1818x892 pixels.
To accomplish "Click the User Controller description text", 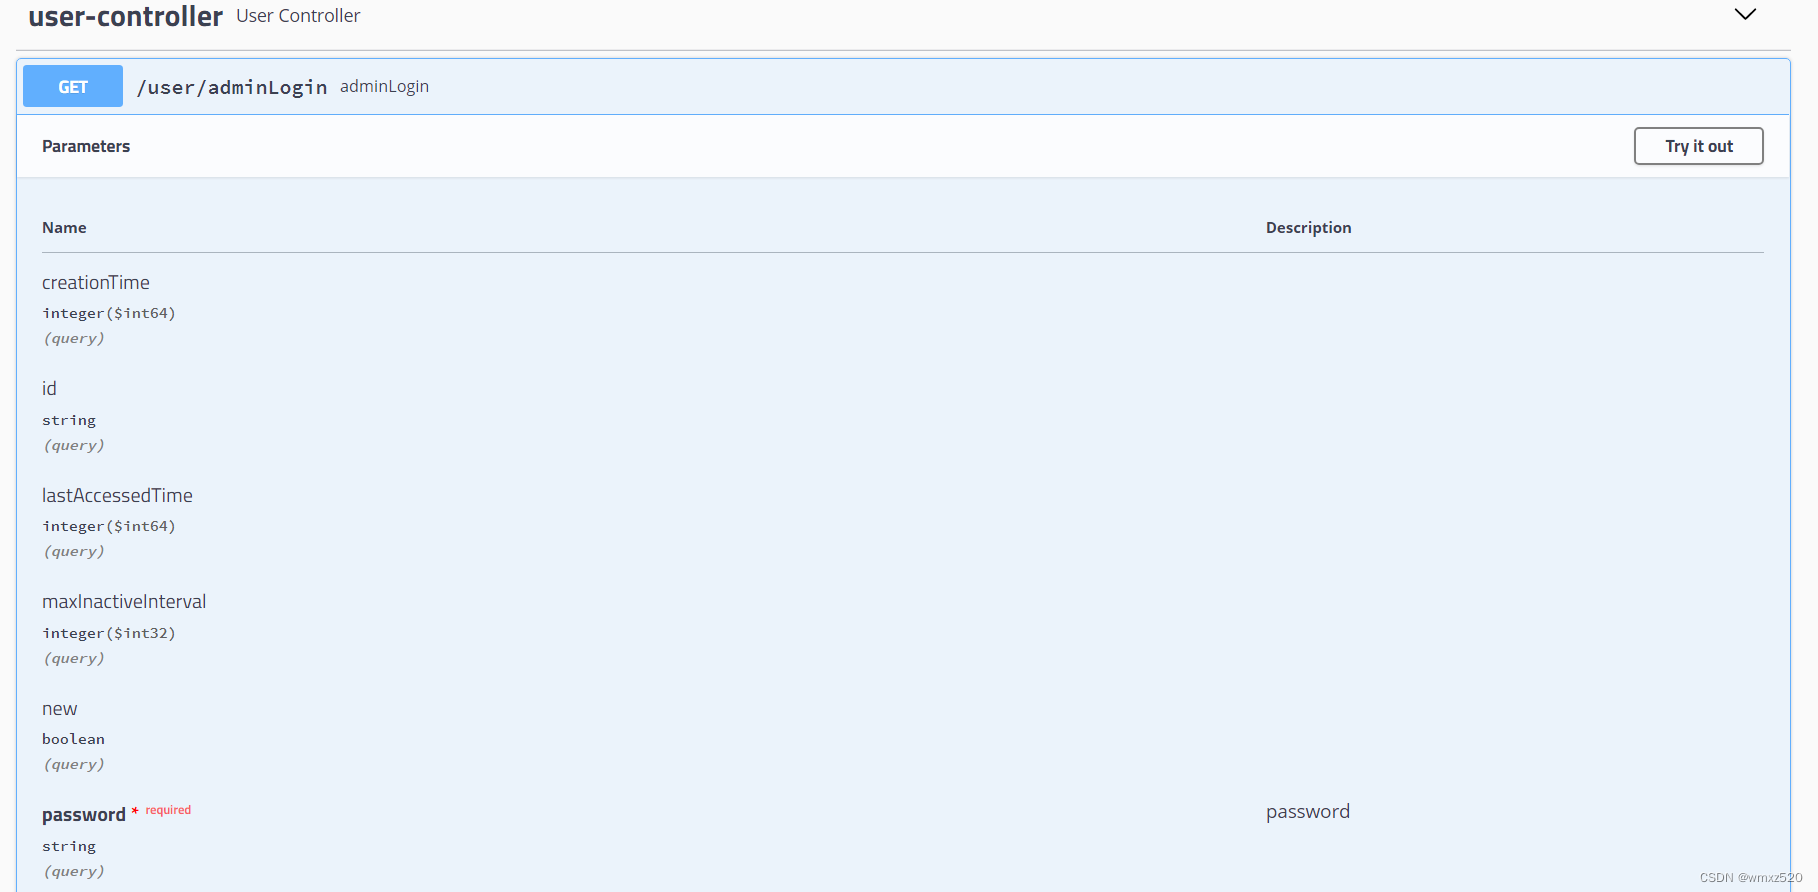I will pos(298,16).
